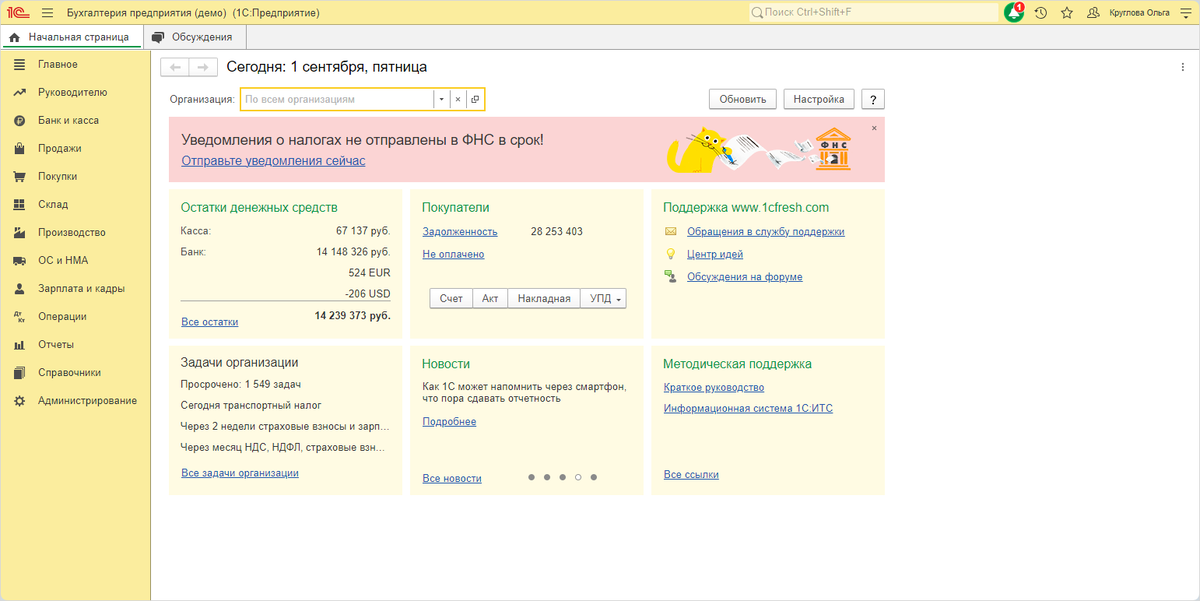Open the Производство section
The width and height of the screenshot is (1200, 601).
71,232
